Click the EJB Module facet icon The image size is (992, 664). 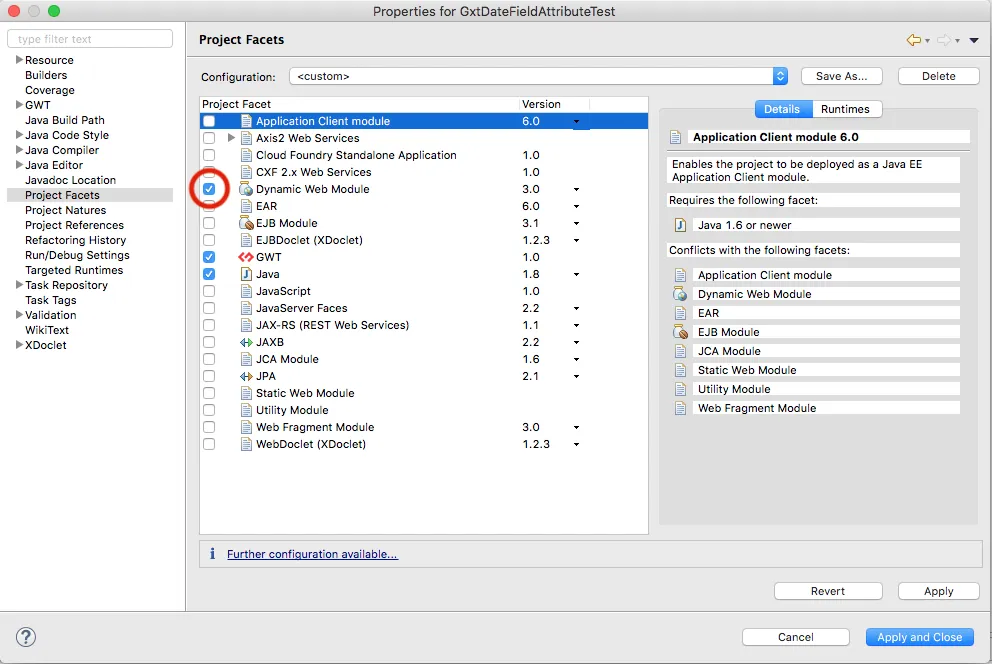click(246, 223)
